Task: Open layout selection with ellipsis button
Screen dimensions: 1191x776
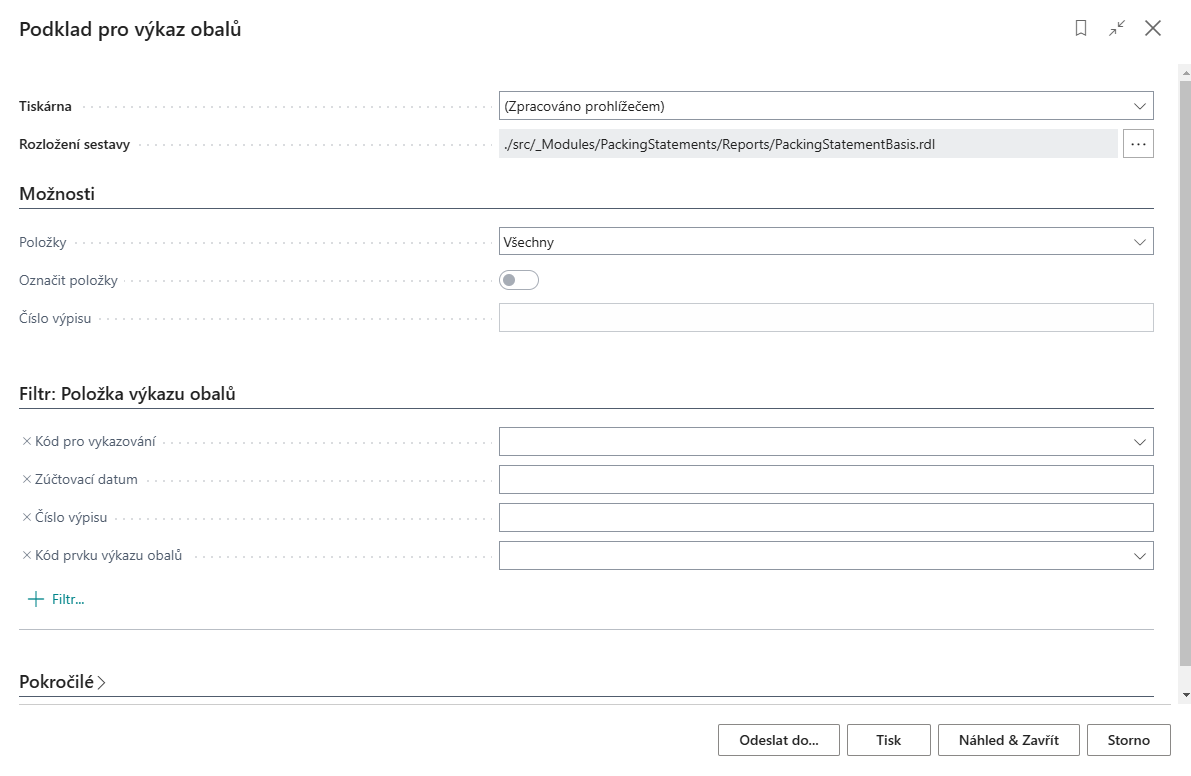Action: (1138, 144)
